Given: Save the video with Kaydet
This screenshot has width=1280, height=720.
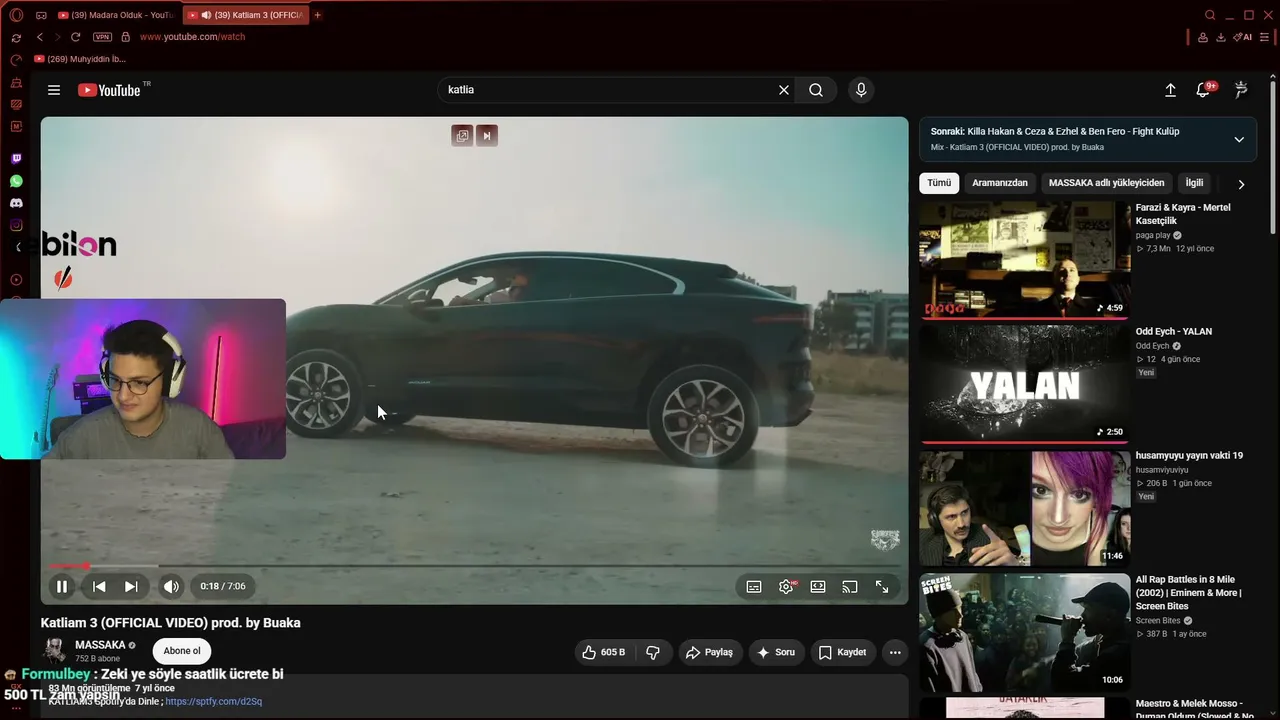Looking at the screenshot, I should coord(842,652).
